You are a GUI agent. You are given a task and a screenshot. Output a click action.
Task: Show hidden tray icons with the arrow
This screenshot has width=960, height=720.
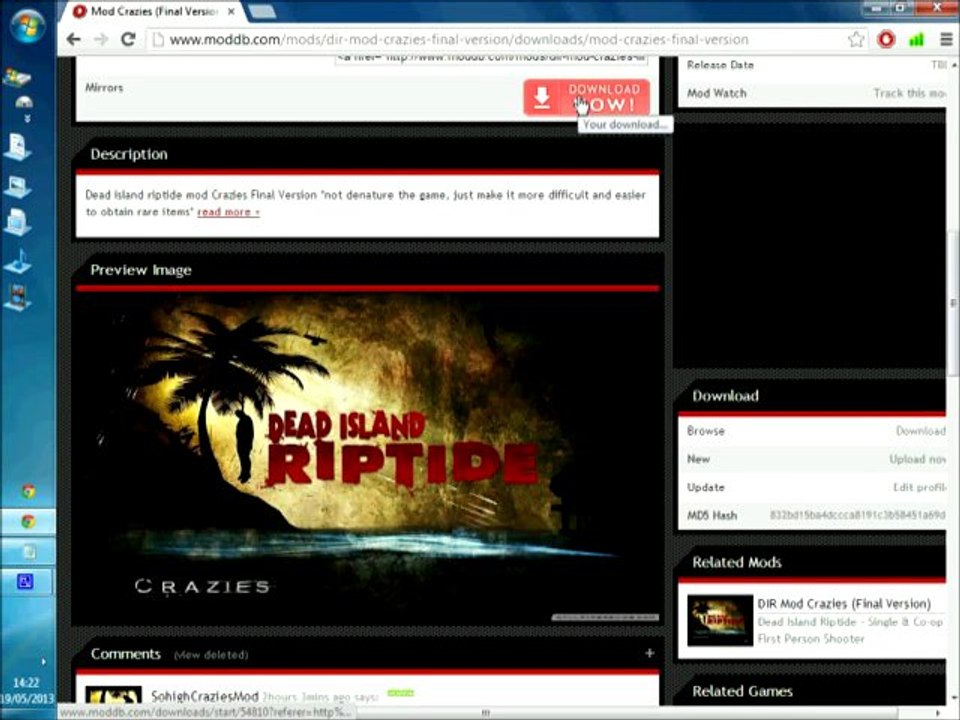tap(42, 662)
